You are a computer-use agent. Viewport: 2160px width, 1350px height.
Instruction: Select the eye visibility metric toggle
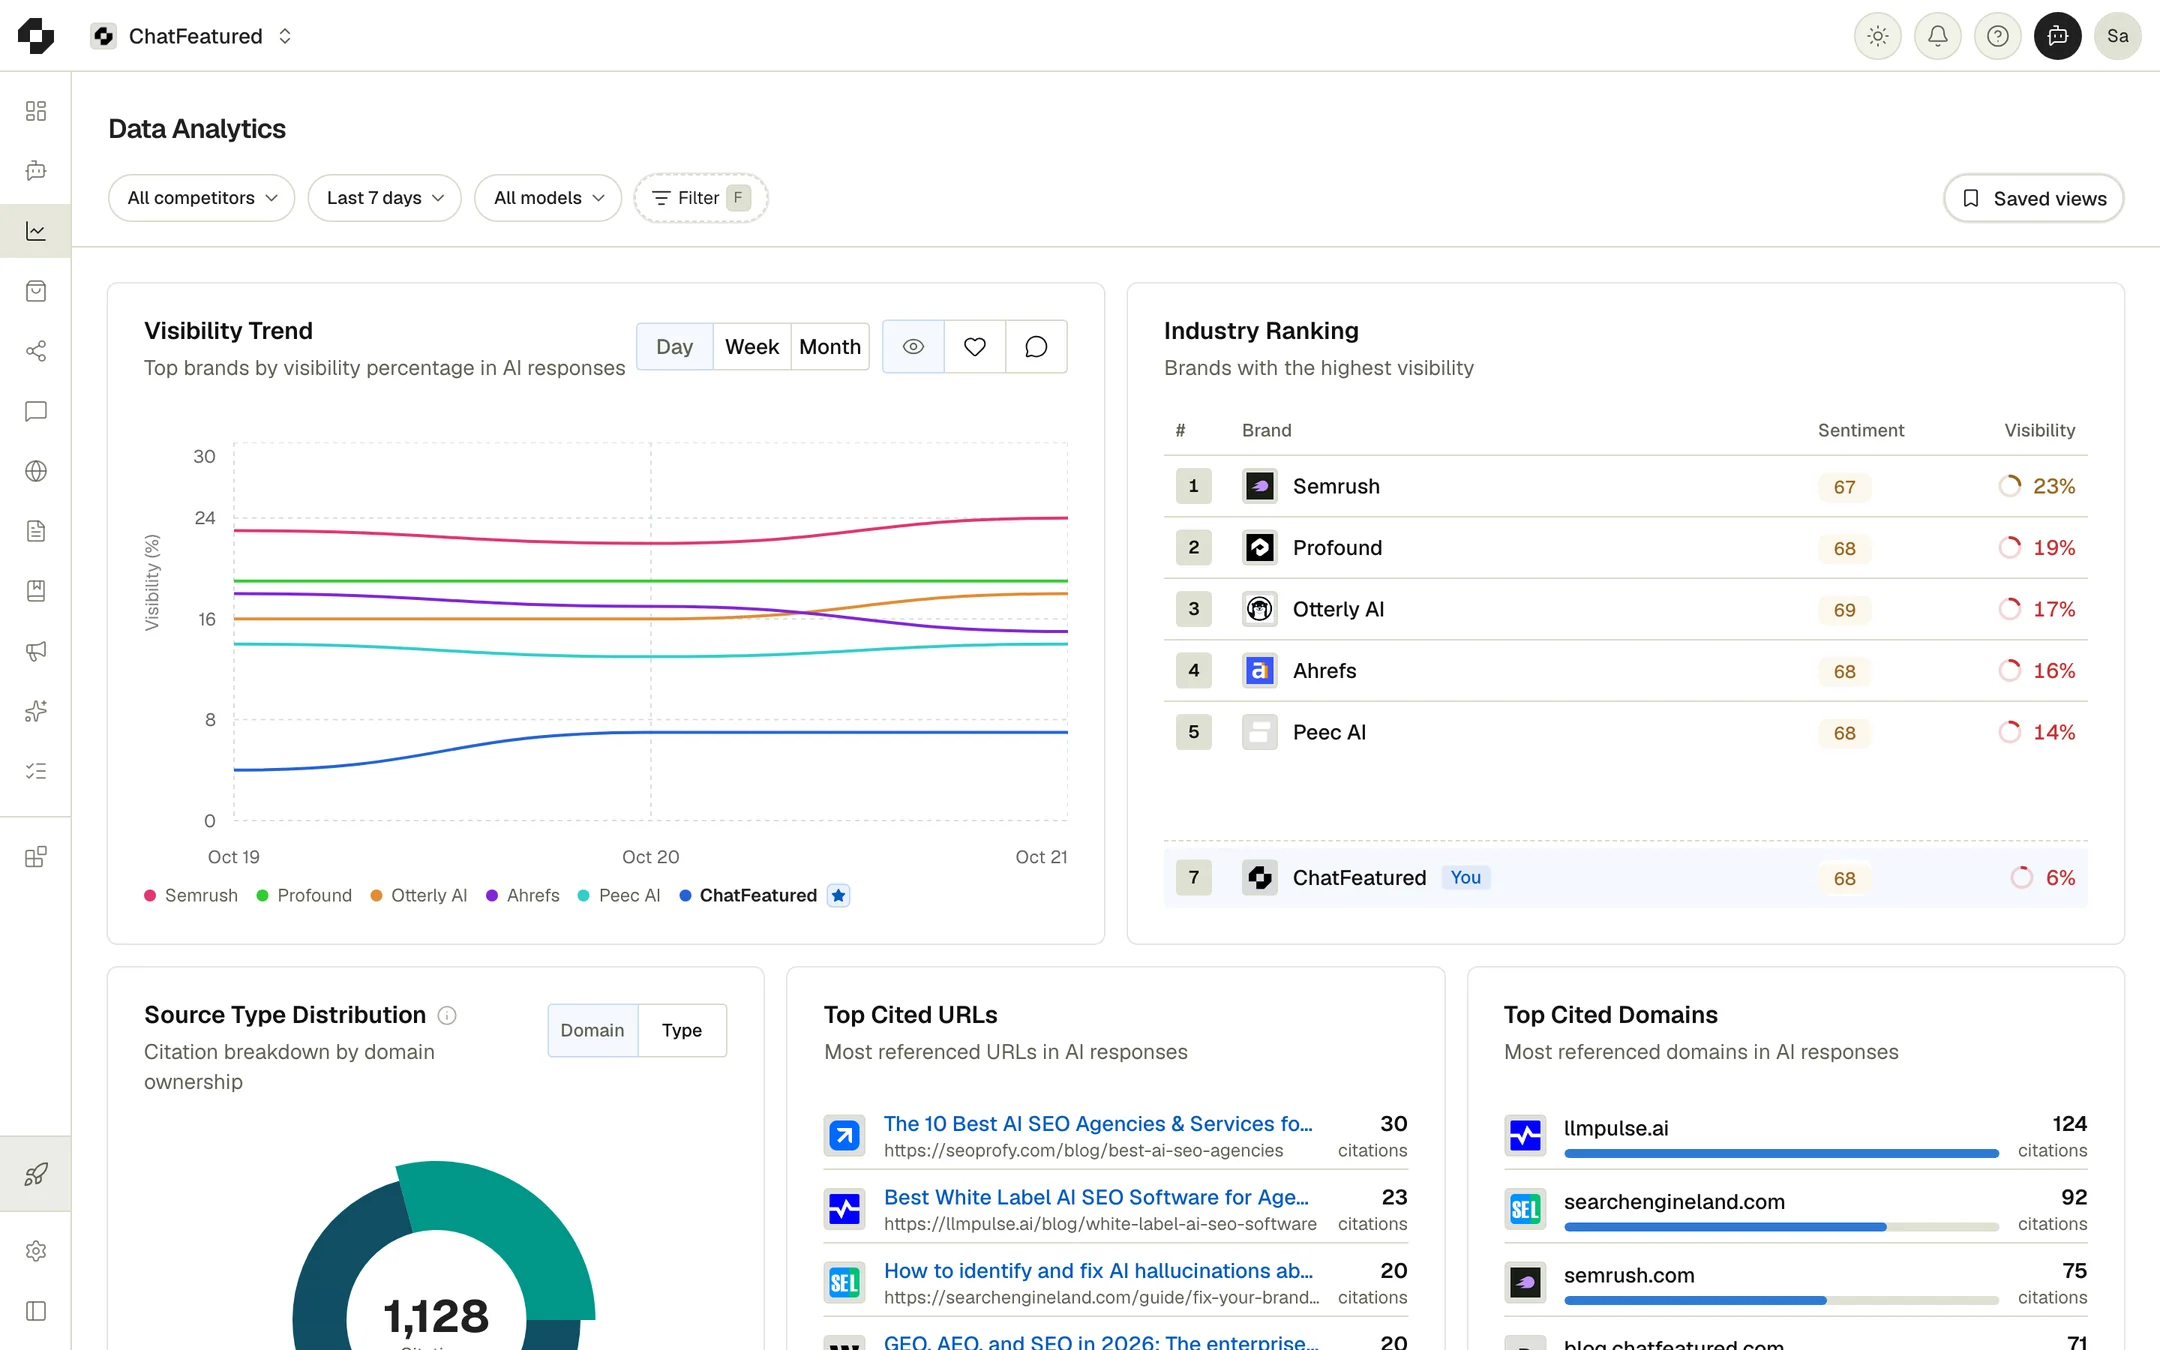coord(913,347)
